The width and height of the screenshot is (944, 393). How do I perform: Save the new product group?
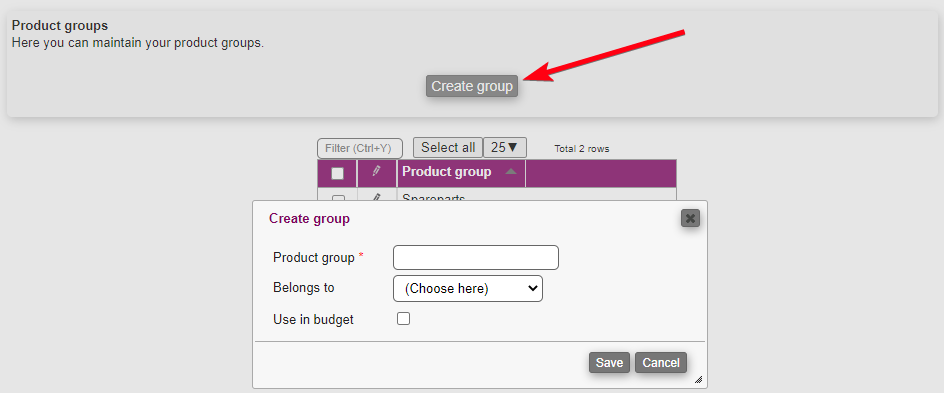pyautogui.click(x=609, y=363)
